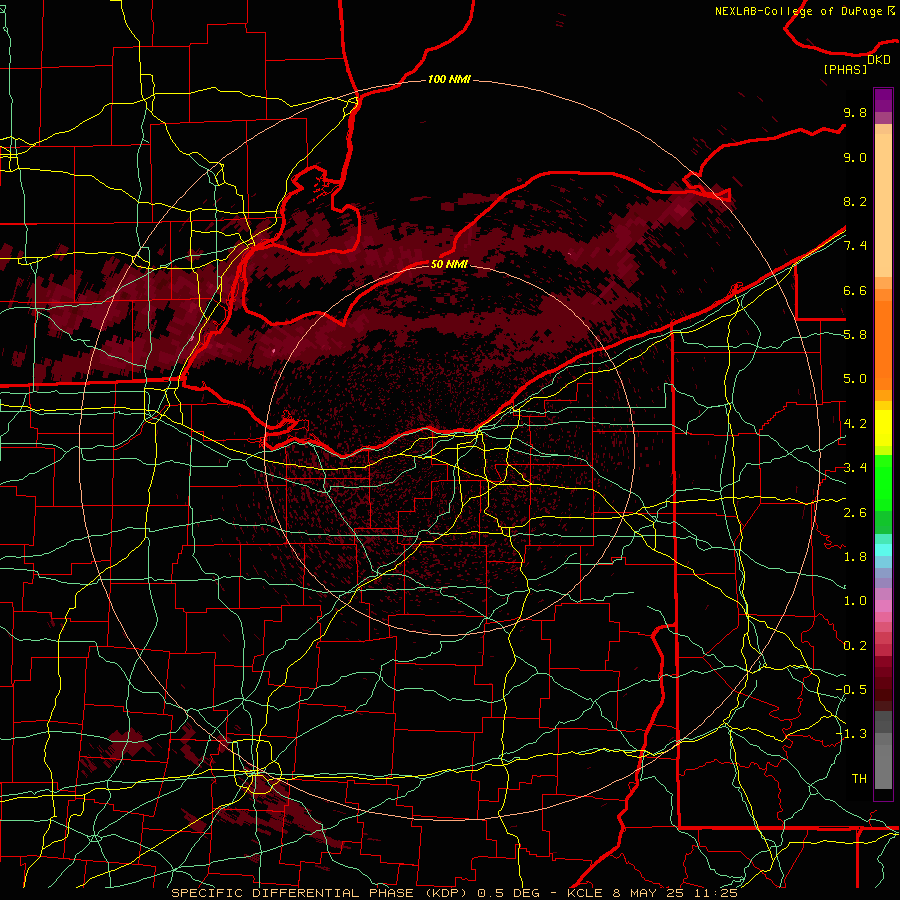Click the 4.2 value on the legend
This screenshot has height=900, width=900.
[x=855, y=424]
